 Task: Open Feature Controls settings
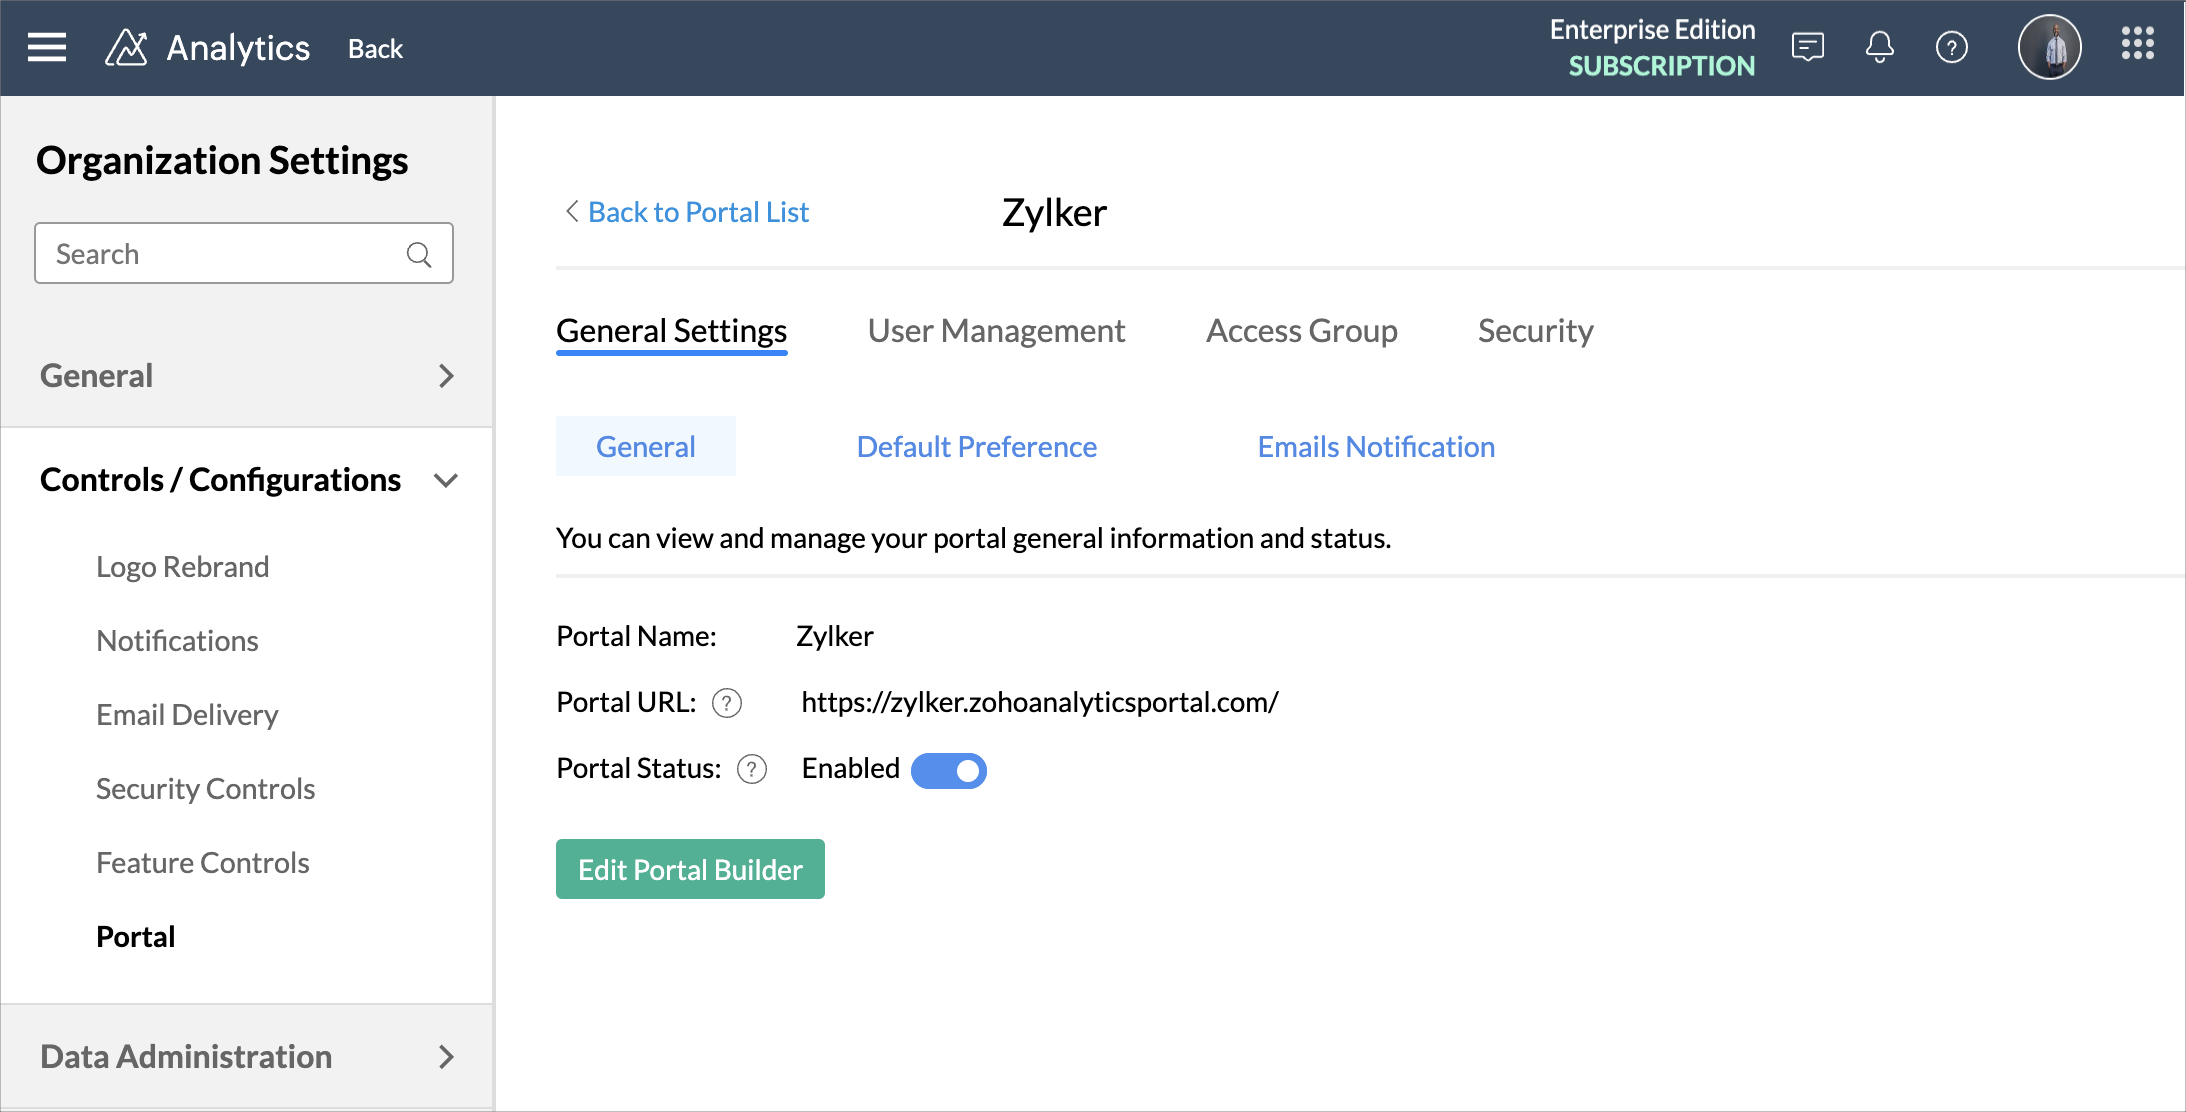(x=203, y=863)
